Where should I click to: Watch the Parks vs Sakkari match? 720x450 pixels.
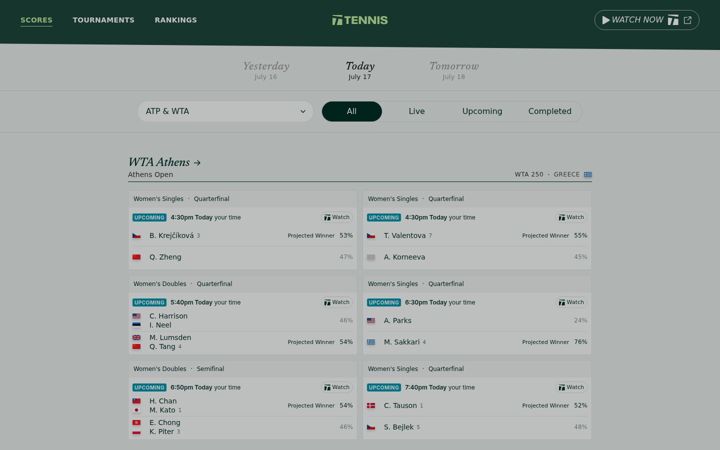click(x=571, y=302)
